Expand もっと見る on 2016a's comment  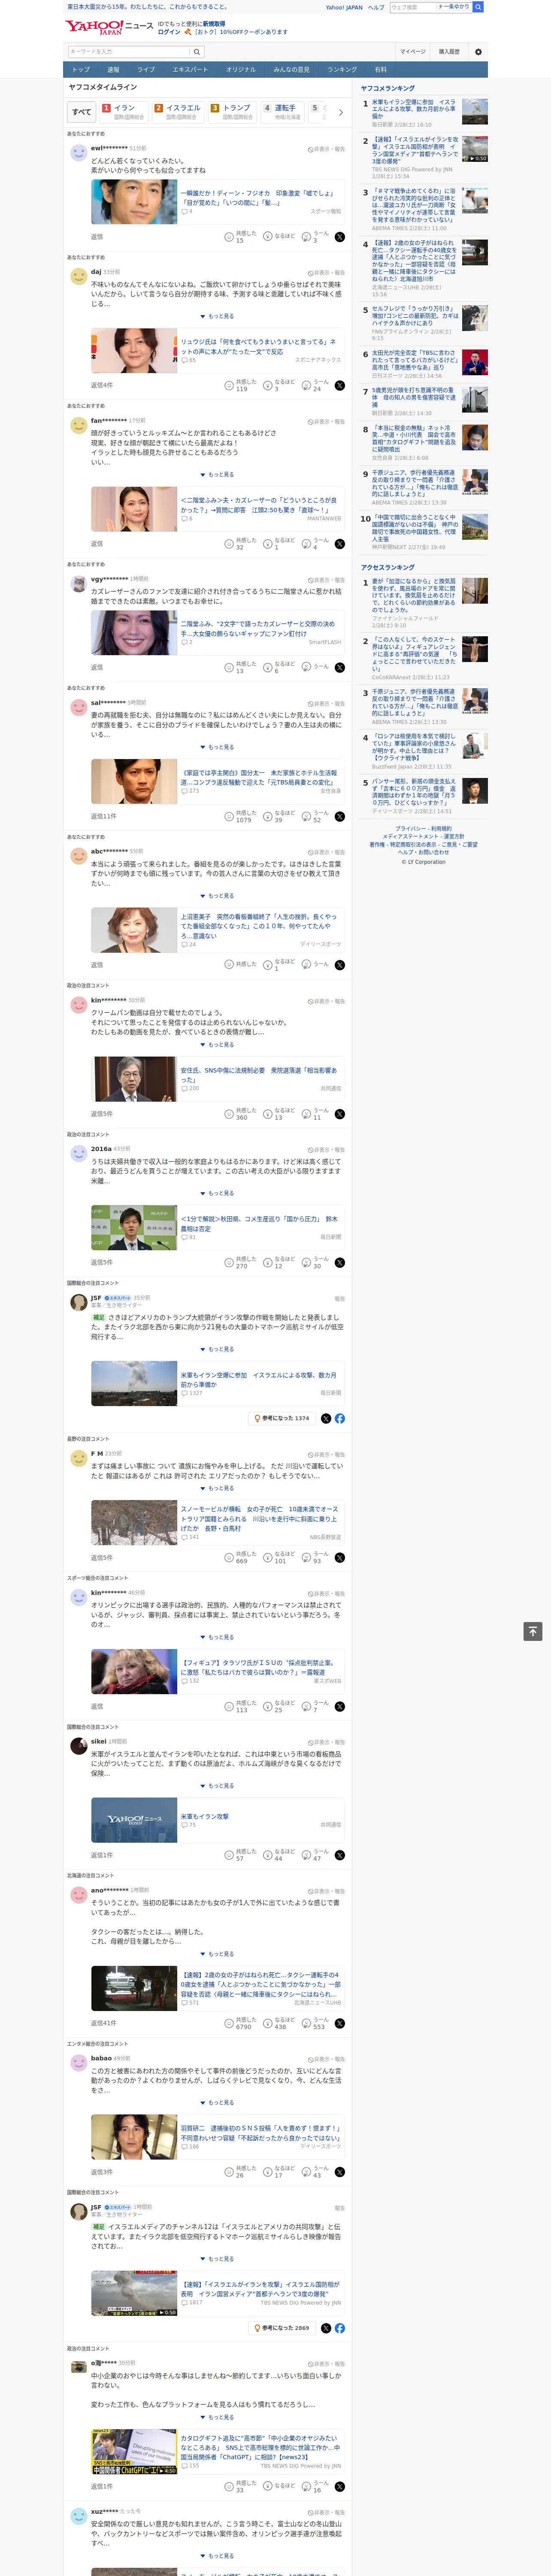[217, 1193]
